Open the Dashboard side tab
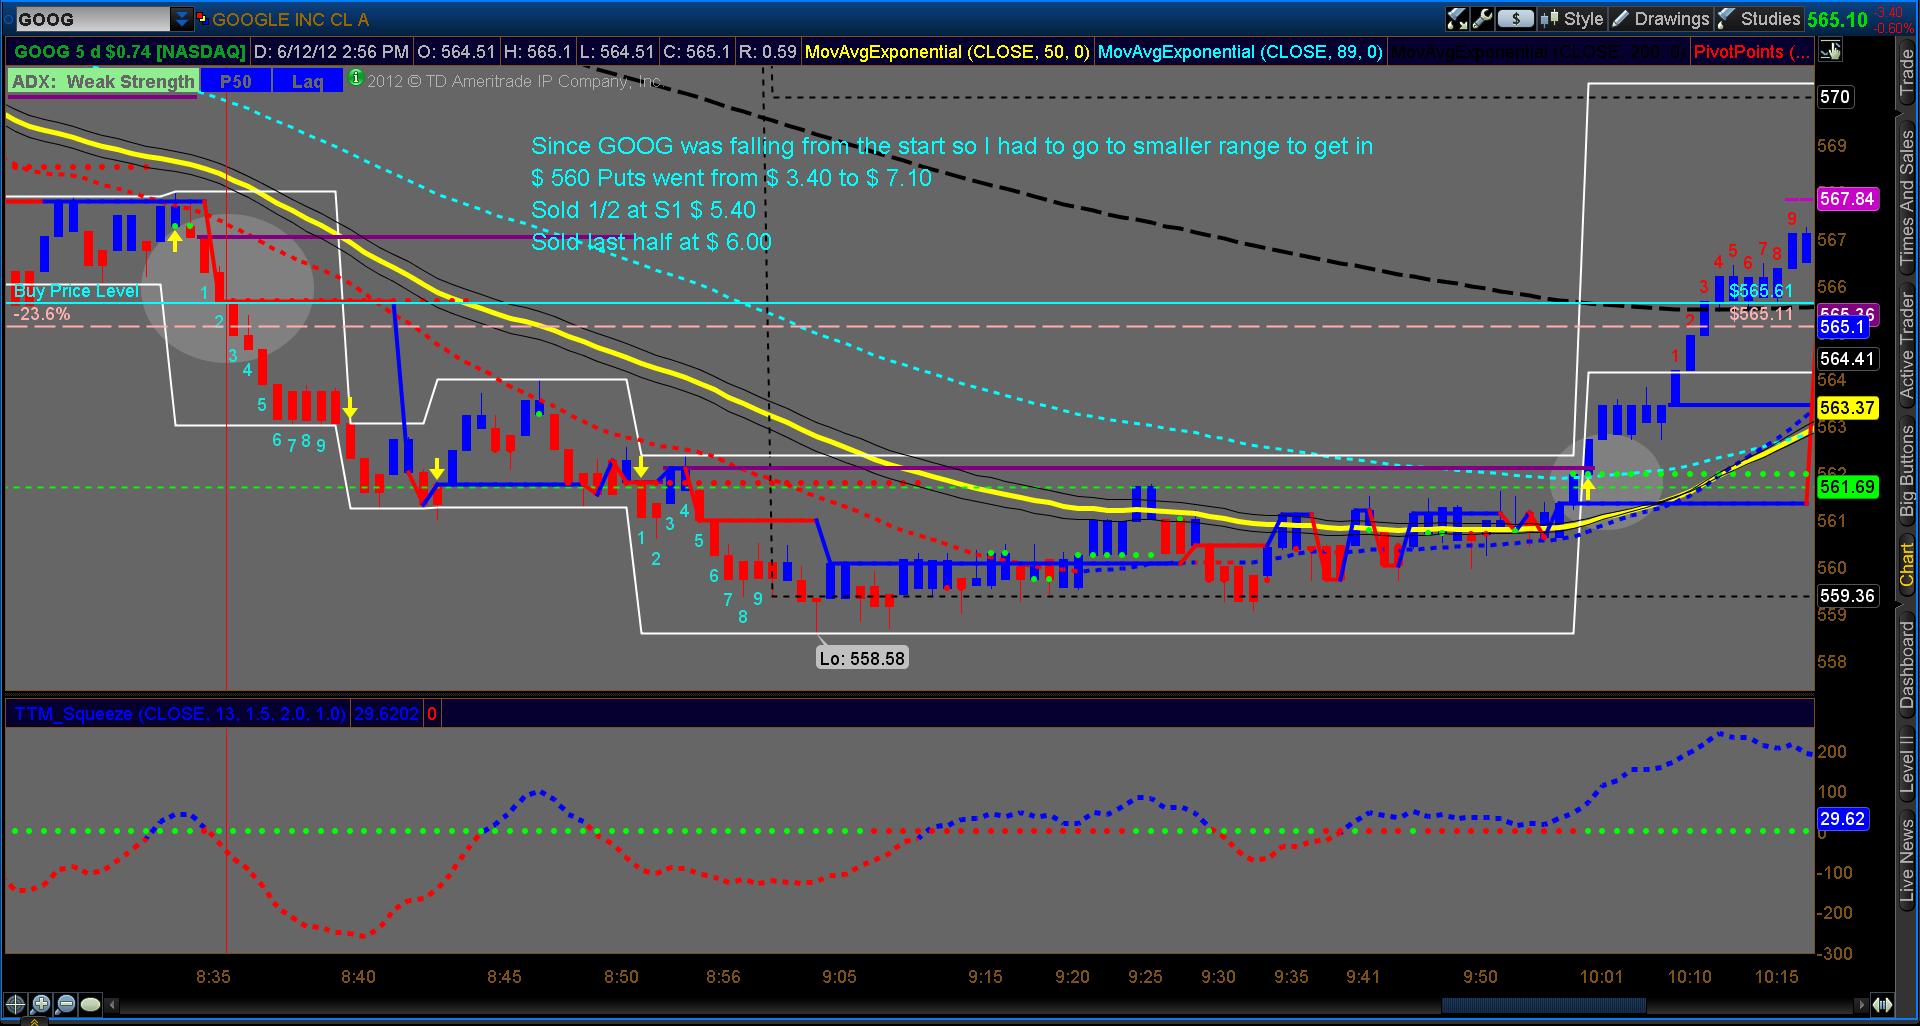 coord(1907,665)
